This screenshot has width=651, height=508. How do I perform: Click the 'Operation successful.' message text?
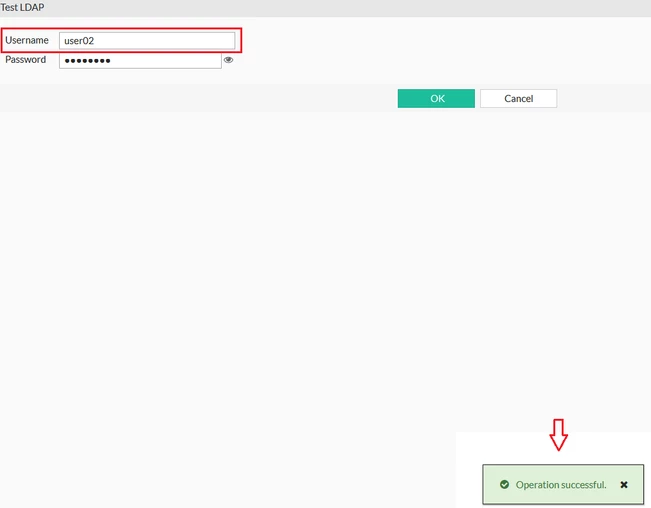[x=561, y=485]
